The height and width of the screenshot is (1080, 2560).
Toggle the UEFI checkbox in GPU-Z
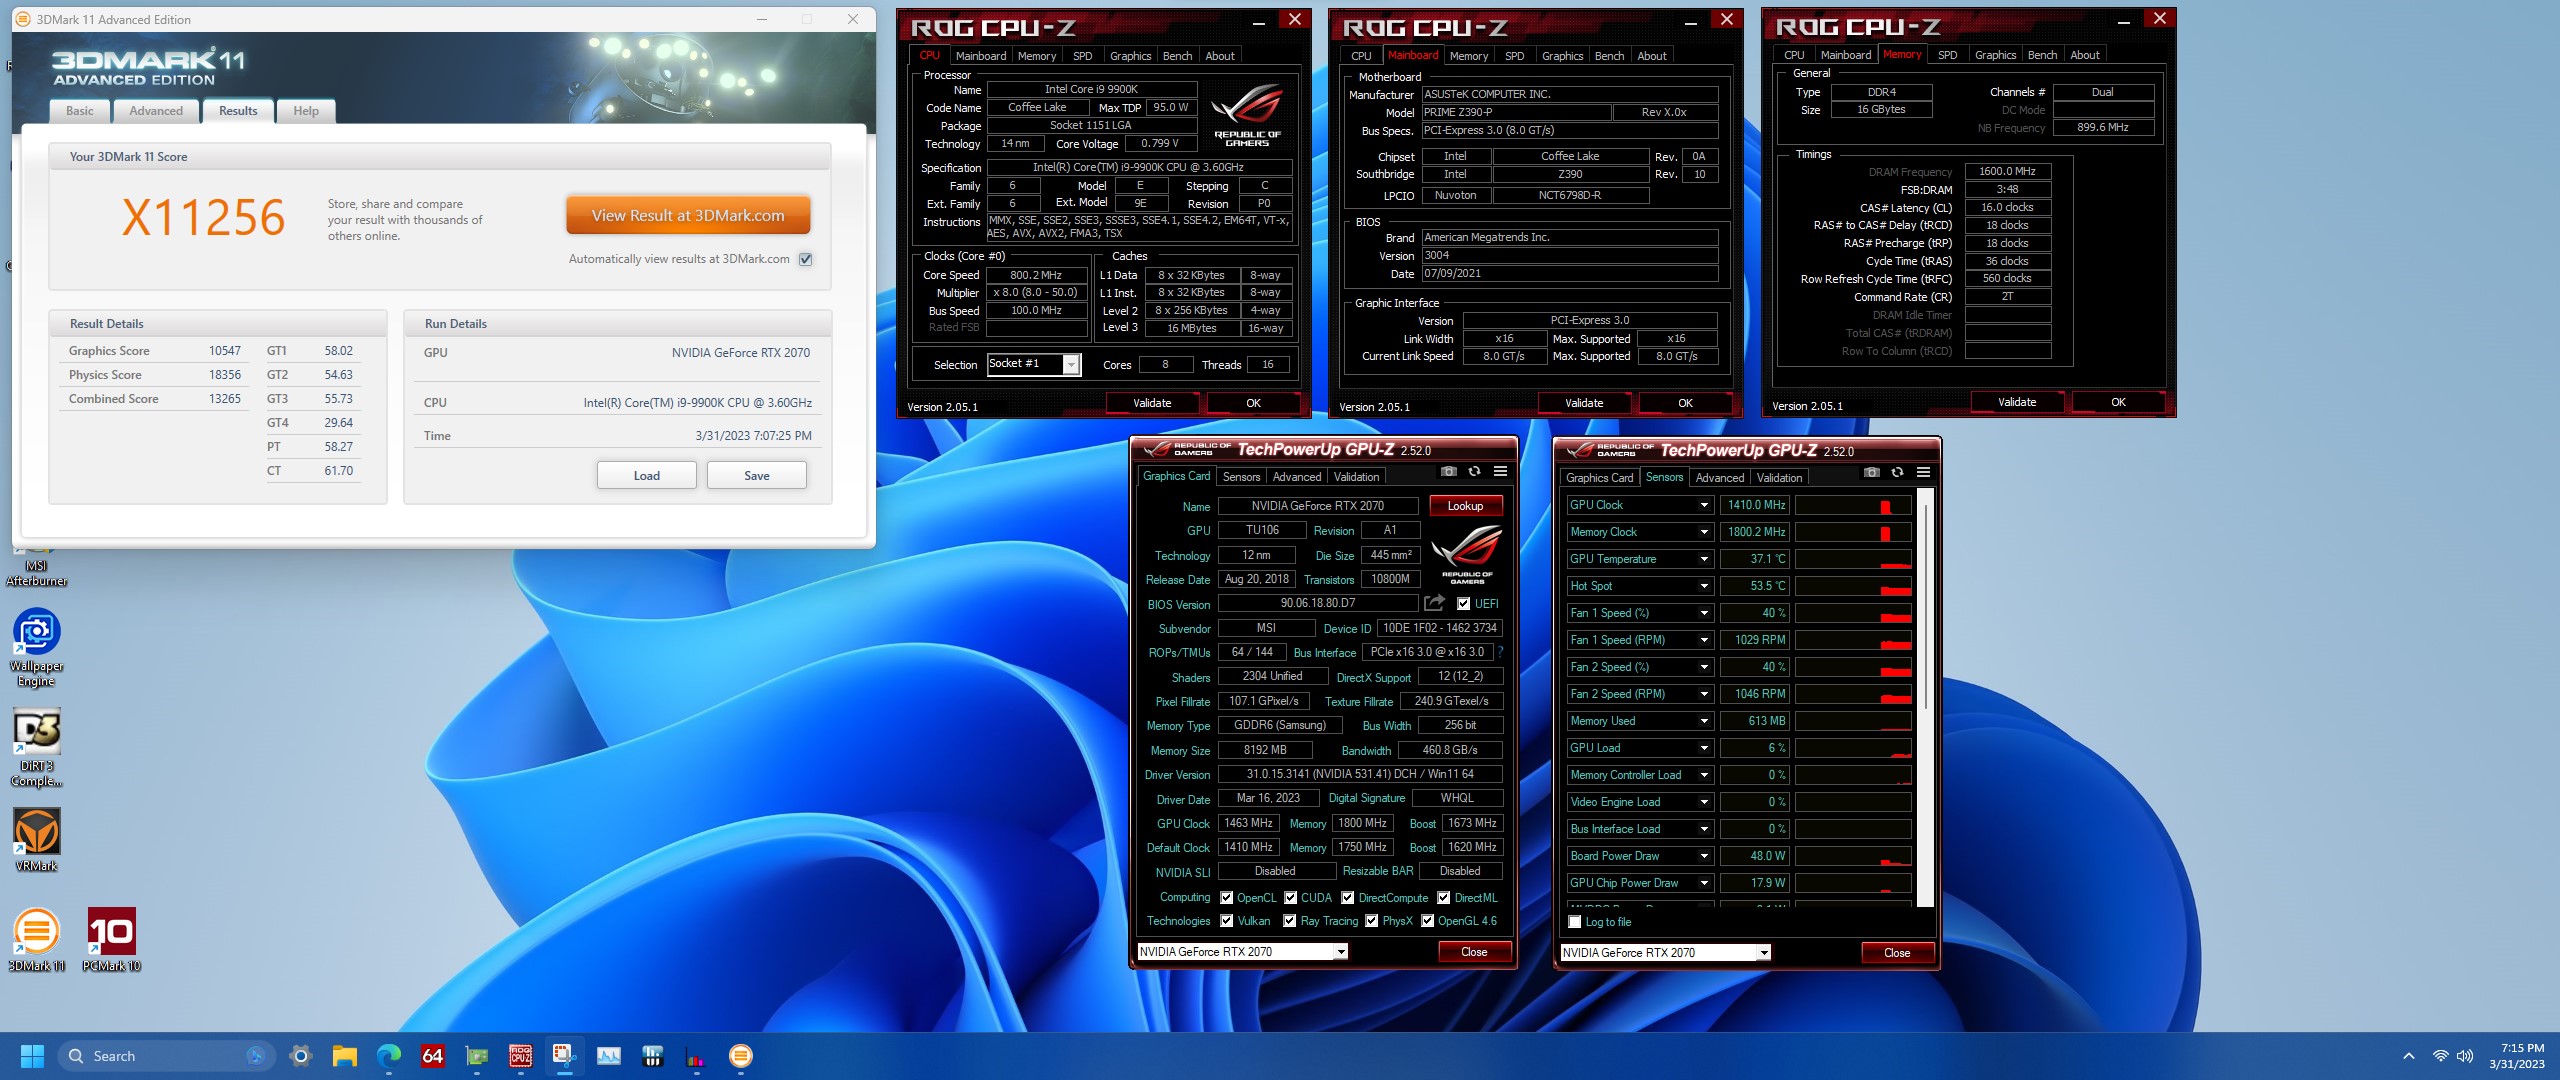point(1463,603)
